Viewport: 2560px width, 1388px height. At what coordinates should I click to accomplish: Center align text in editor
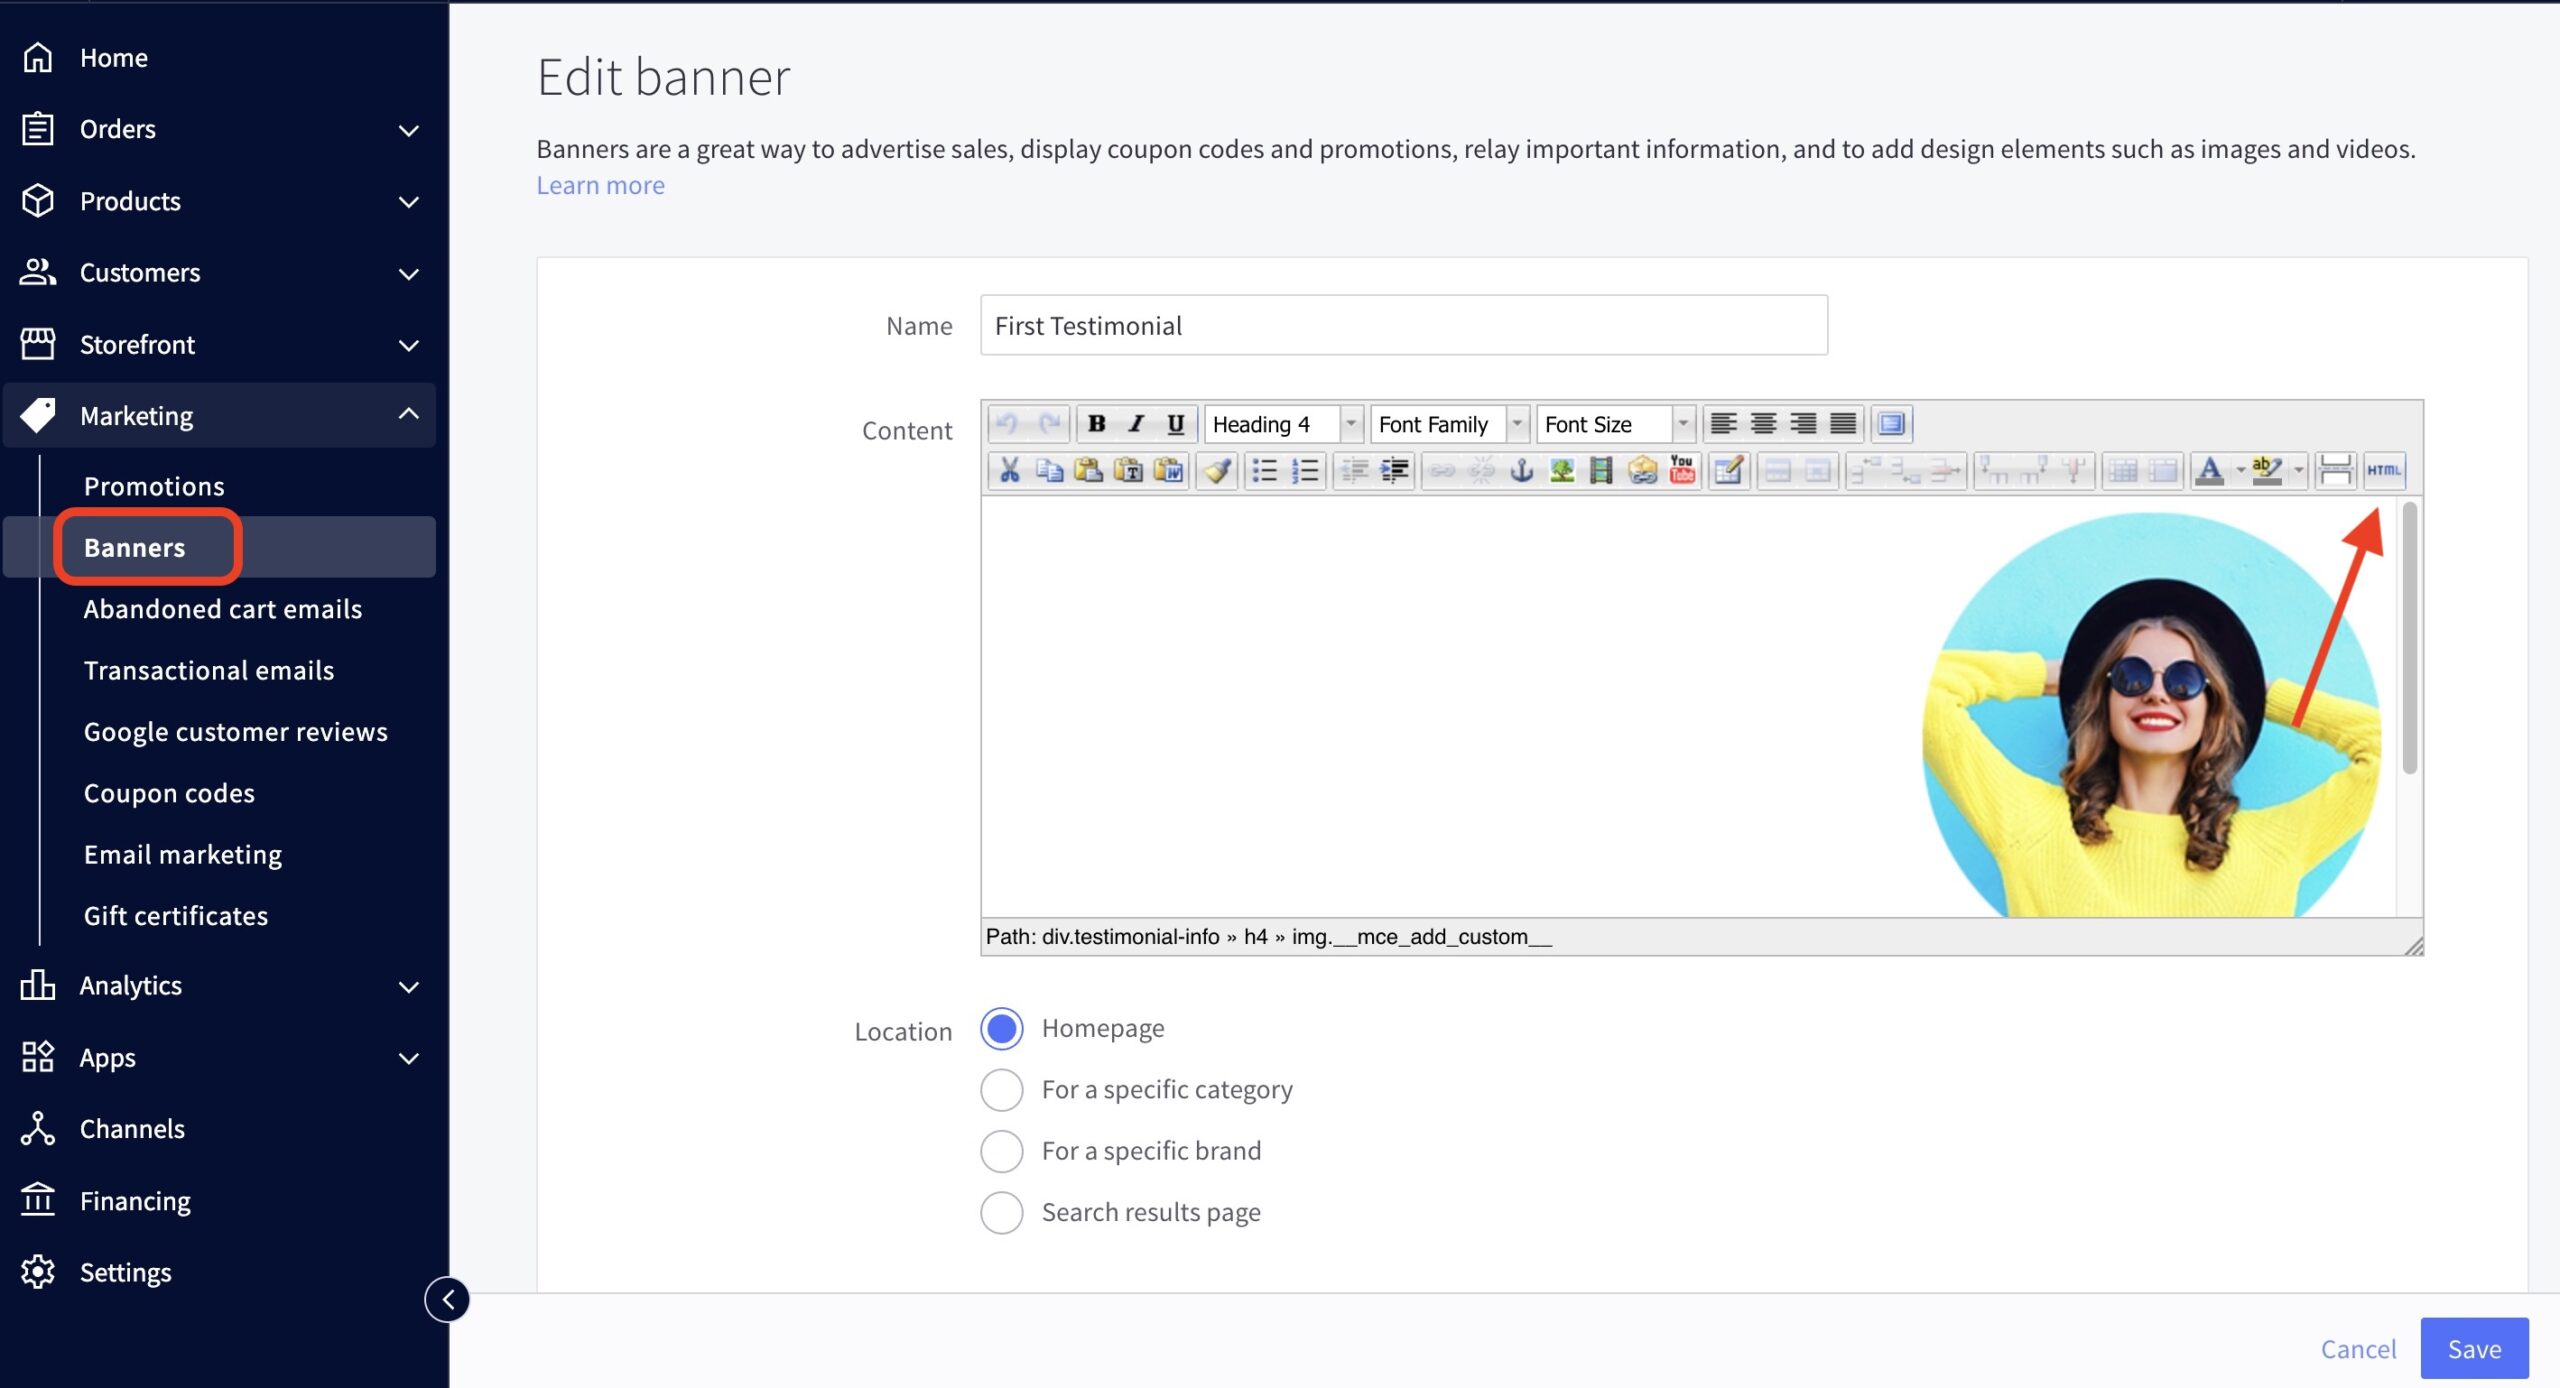(x=1763, y=424)
